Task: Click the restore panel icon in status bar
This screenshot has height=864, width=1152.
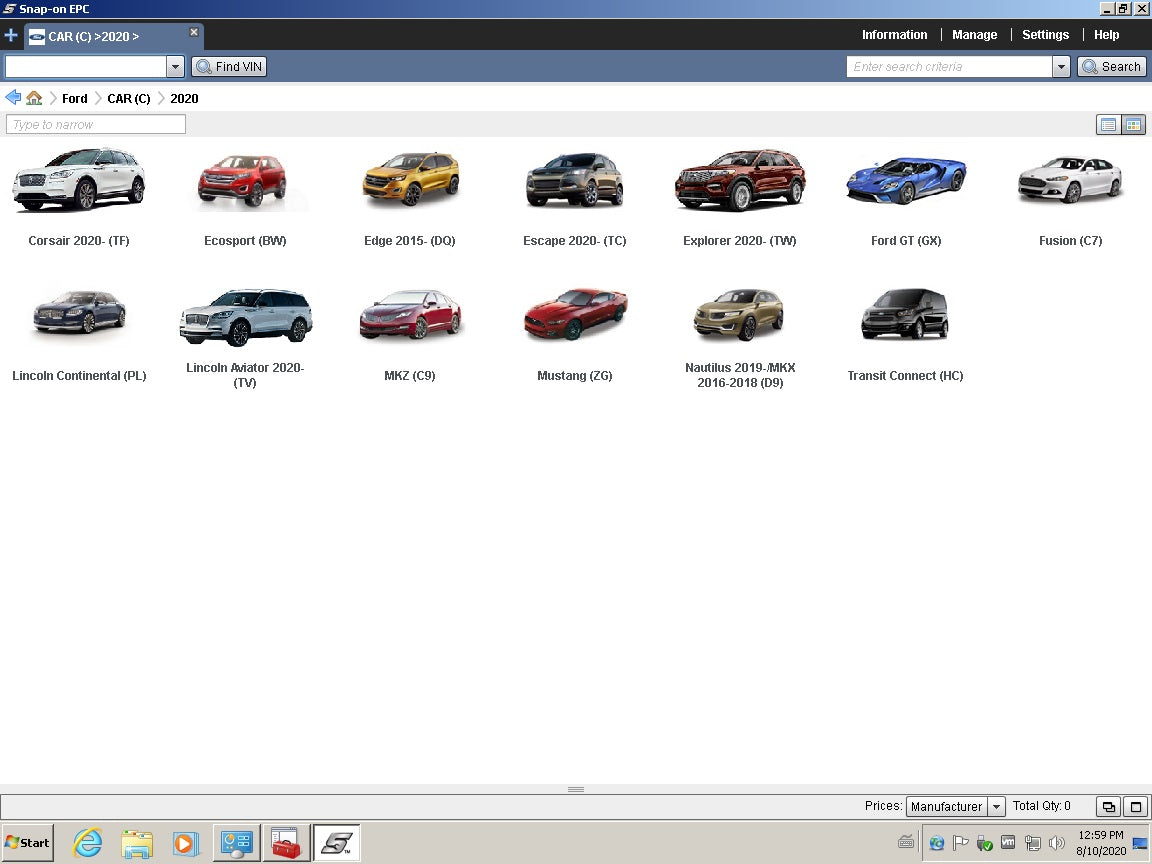Action: pos(1108,807)
